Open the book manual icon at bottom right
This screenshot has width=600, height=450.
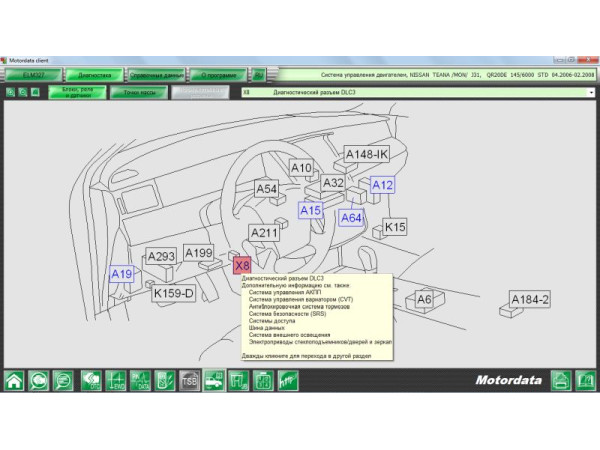[x=586, y=380]
